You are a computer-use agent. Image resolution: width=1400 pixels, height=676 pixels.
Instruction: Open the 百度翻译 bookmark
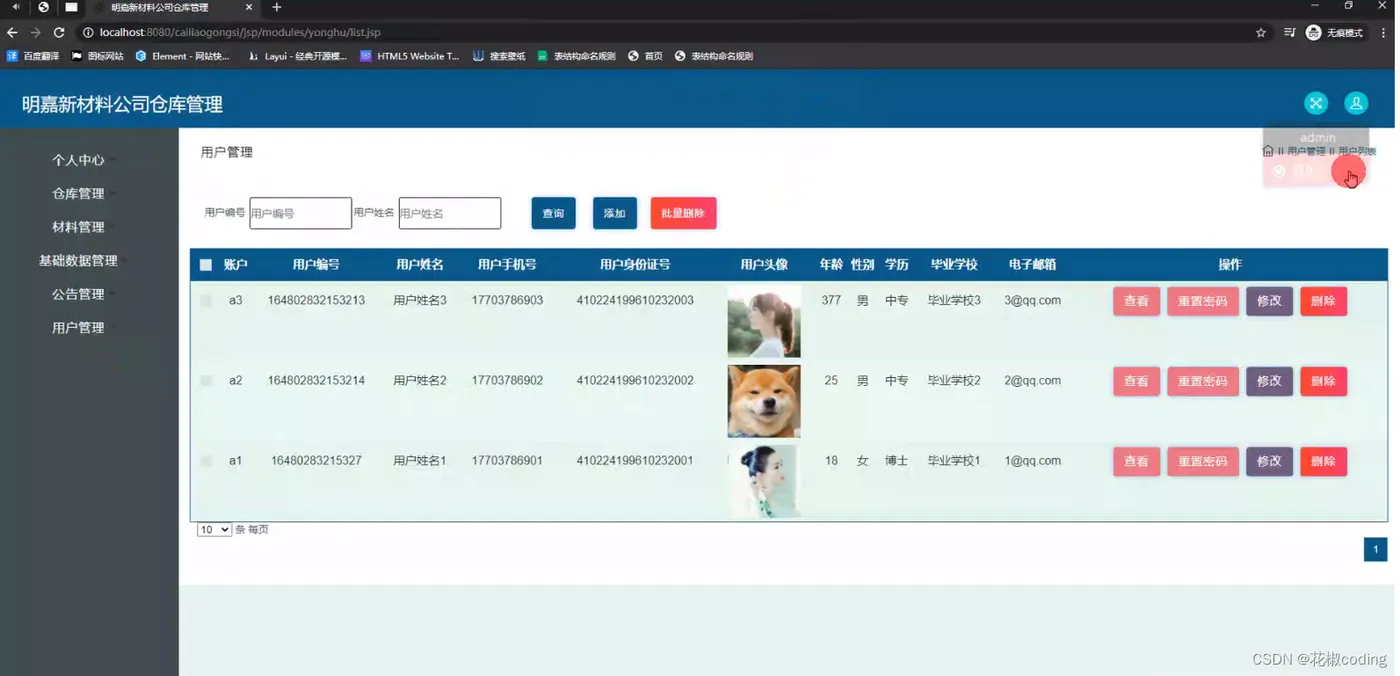[33, 56]
